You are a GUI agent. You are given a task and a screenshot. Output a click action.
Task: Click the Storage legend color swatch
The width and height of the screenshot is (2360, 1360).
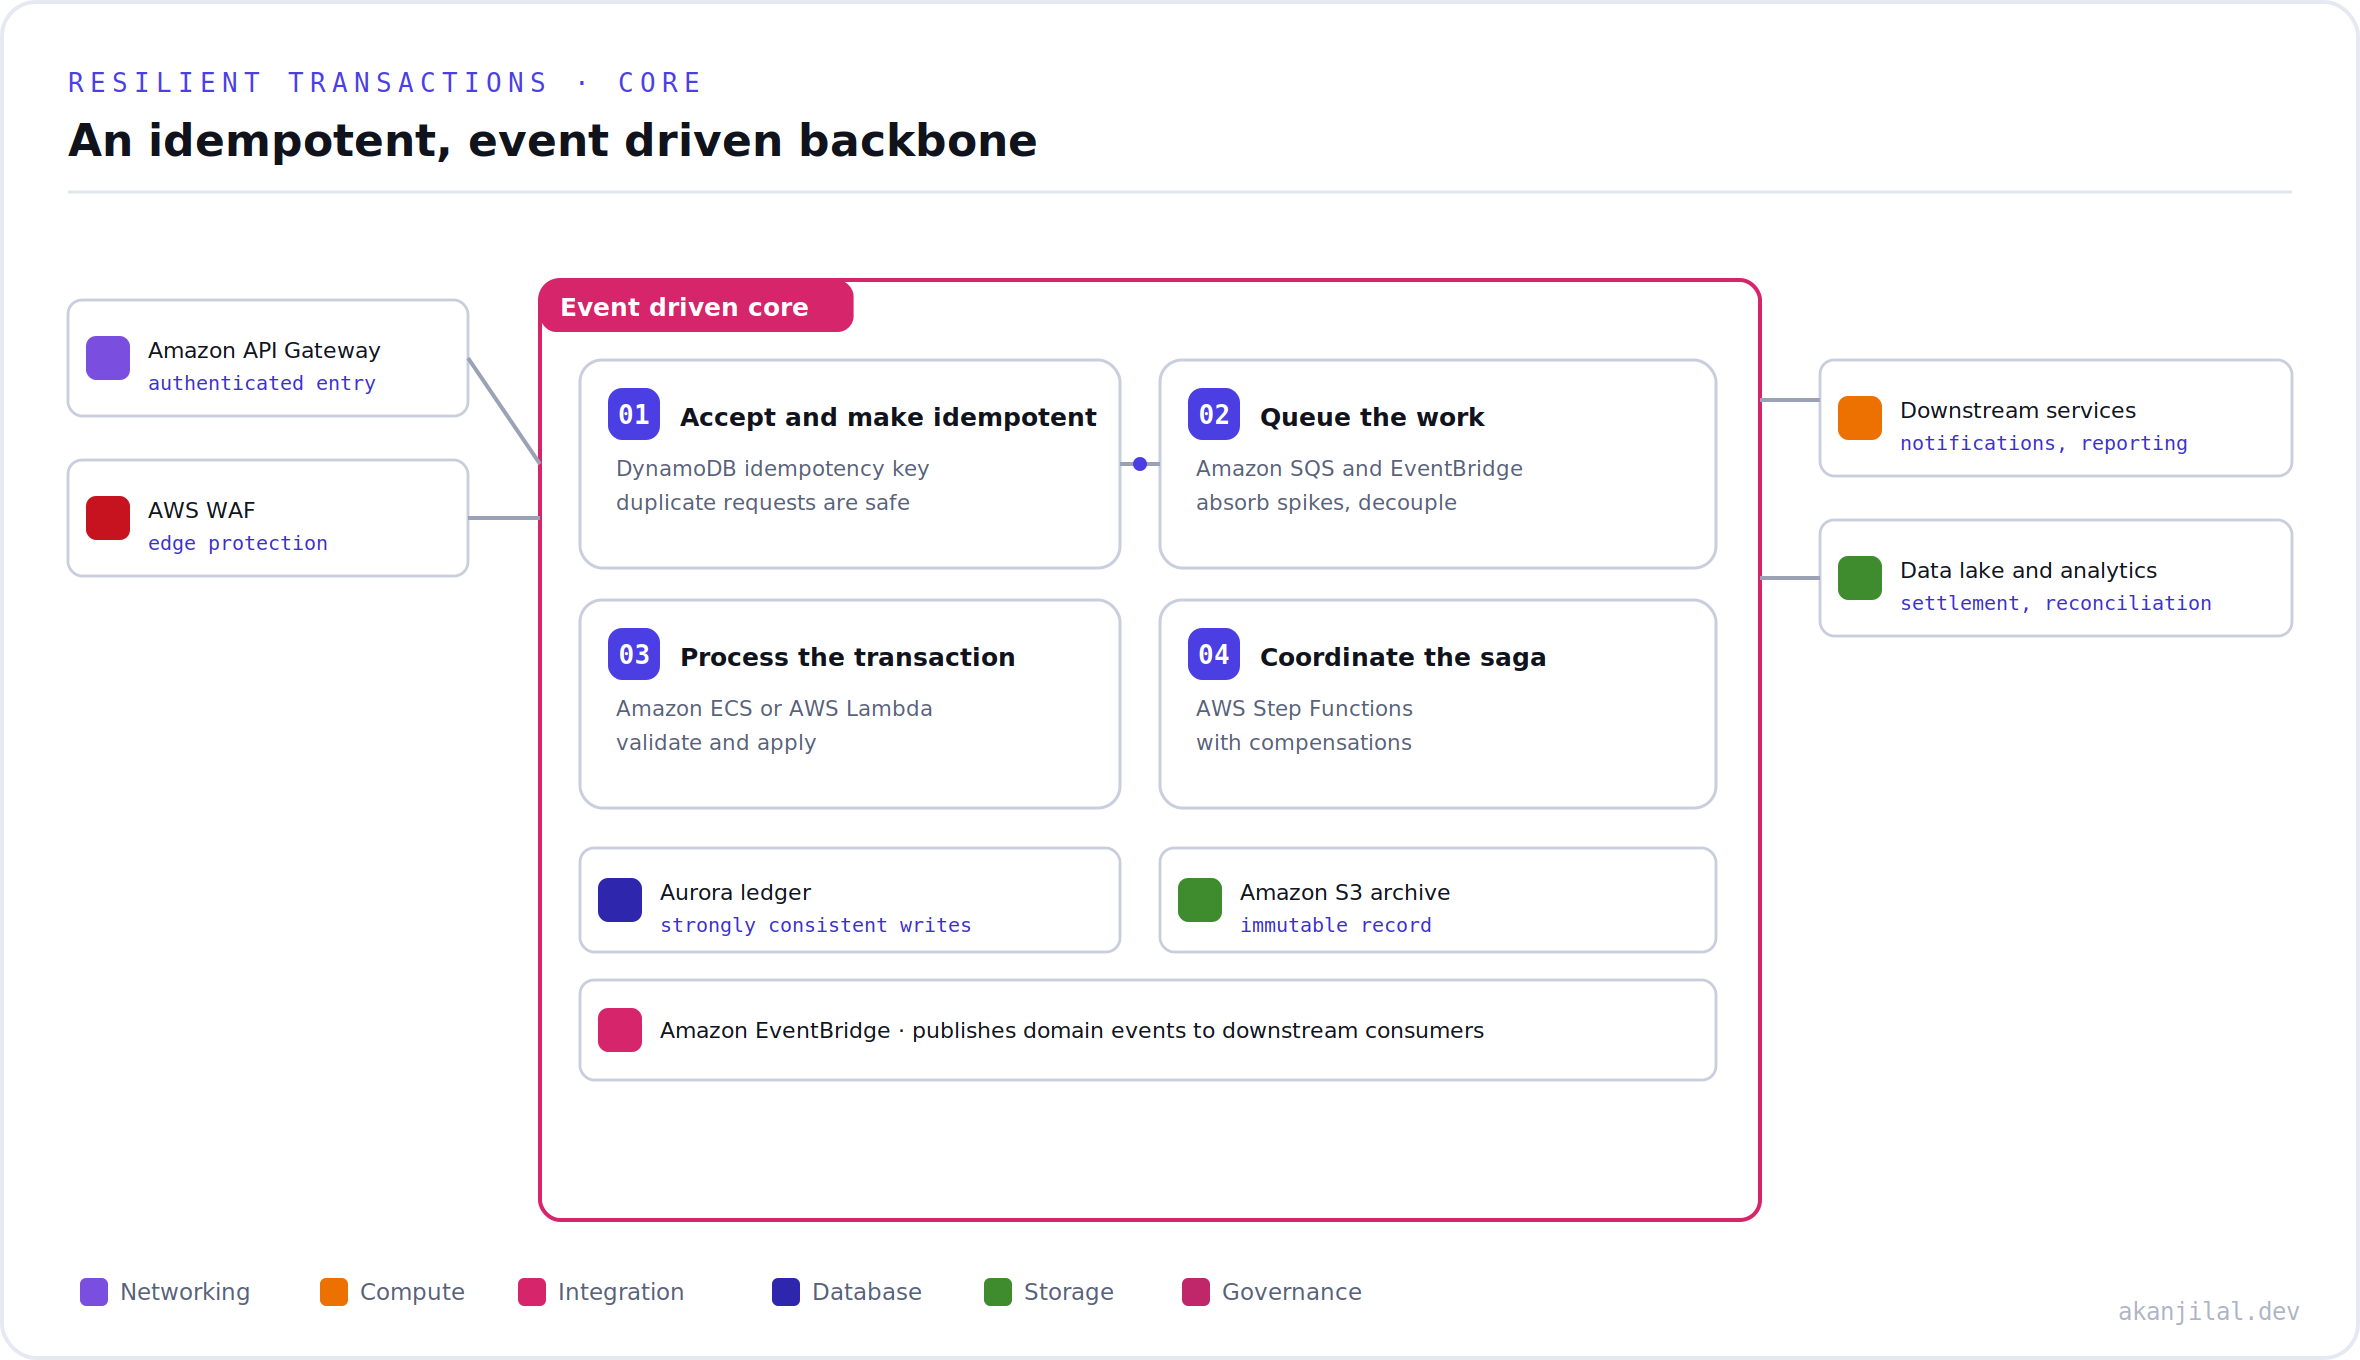tap(998, 1292)
